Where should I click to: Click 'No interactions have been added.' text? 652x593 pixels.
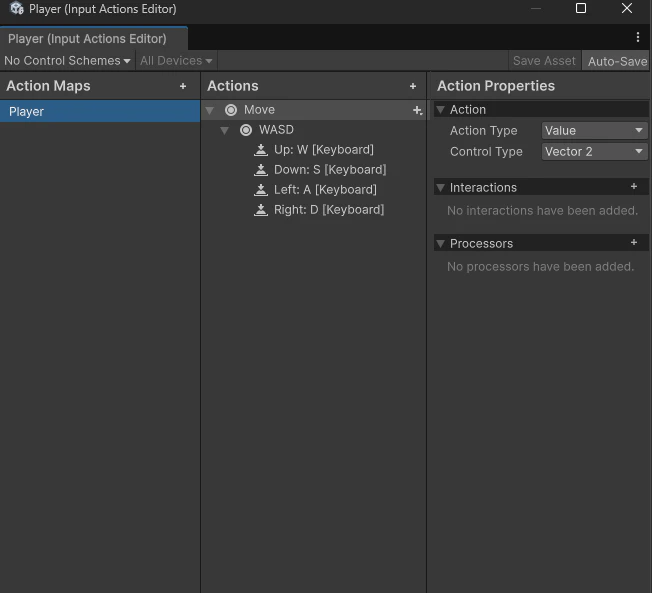542,210
